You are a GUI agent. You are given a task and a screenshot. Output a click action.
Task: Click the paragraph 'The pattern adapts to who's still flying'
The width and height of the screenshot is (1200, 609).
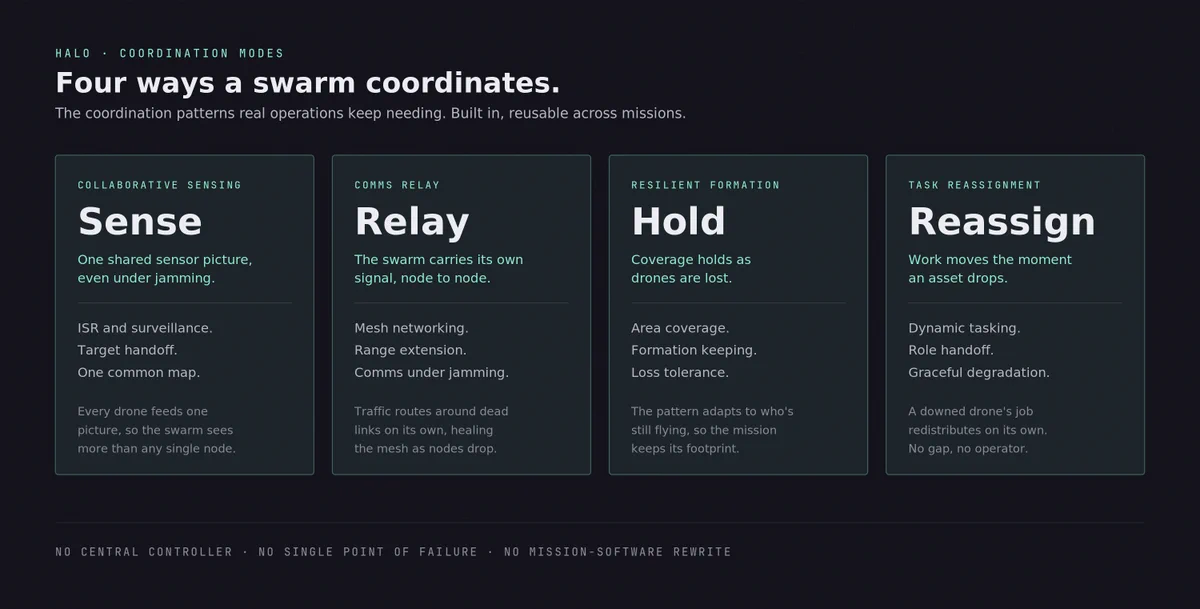pos(713,430)
